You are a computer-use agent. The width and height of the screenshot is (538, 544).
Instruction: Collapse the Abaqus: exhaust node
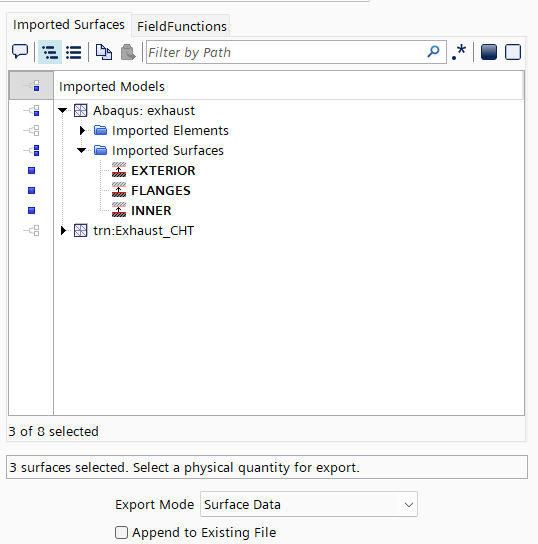(x=62, y=111)
